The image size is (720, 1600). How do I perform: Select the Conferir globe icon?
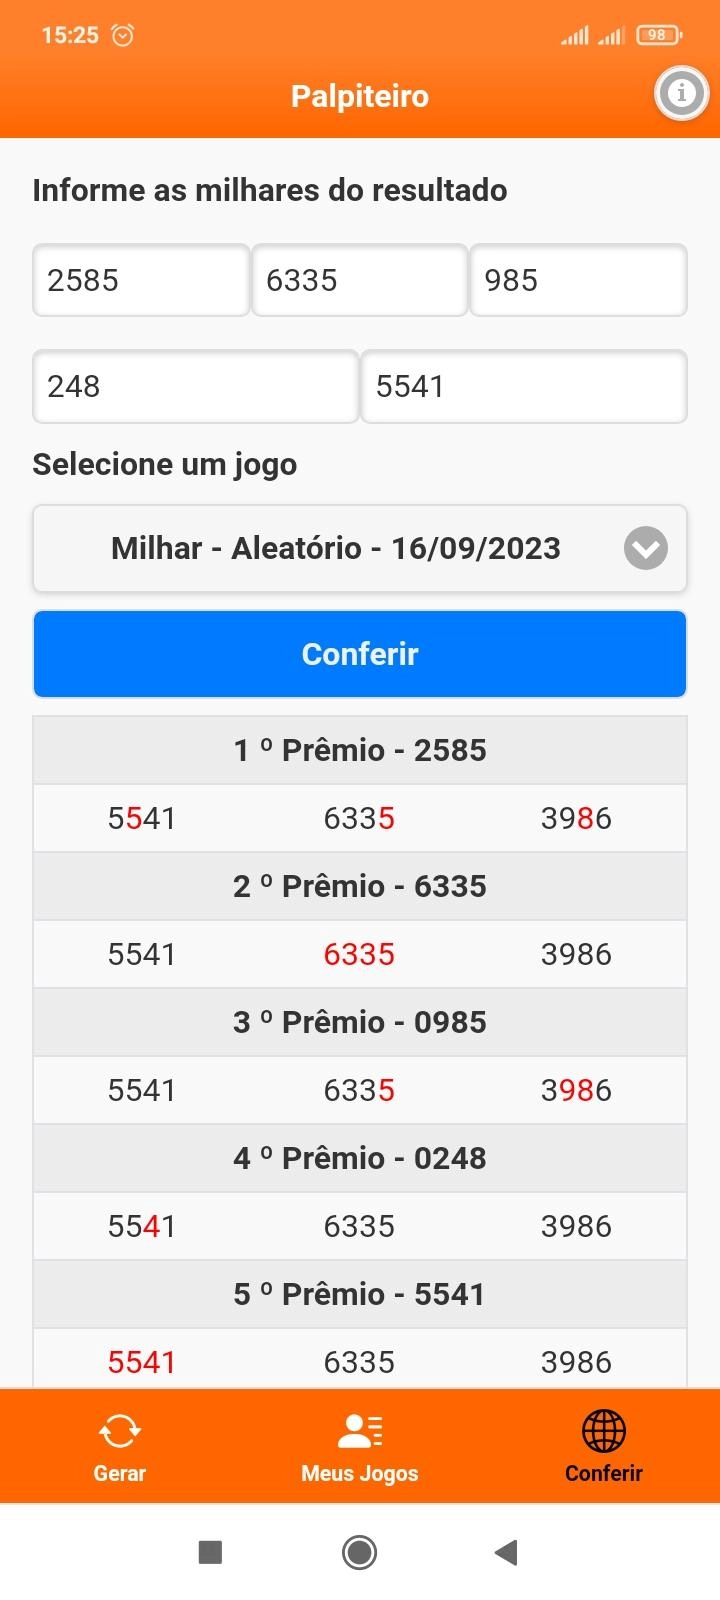click(604, 1431)
